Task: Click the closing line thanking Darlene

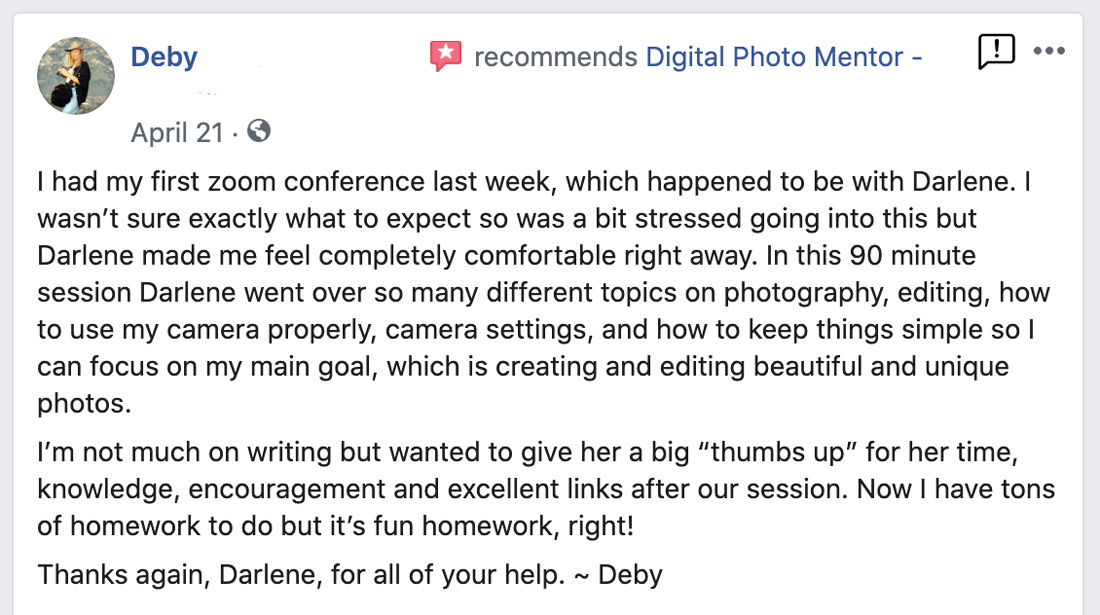Action: click(348, 574)
